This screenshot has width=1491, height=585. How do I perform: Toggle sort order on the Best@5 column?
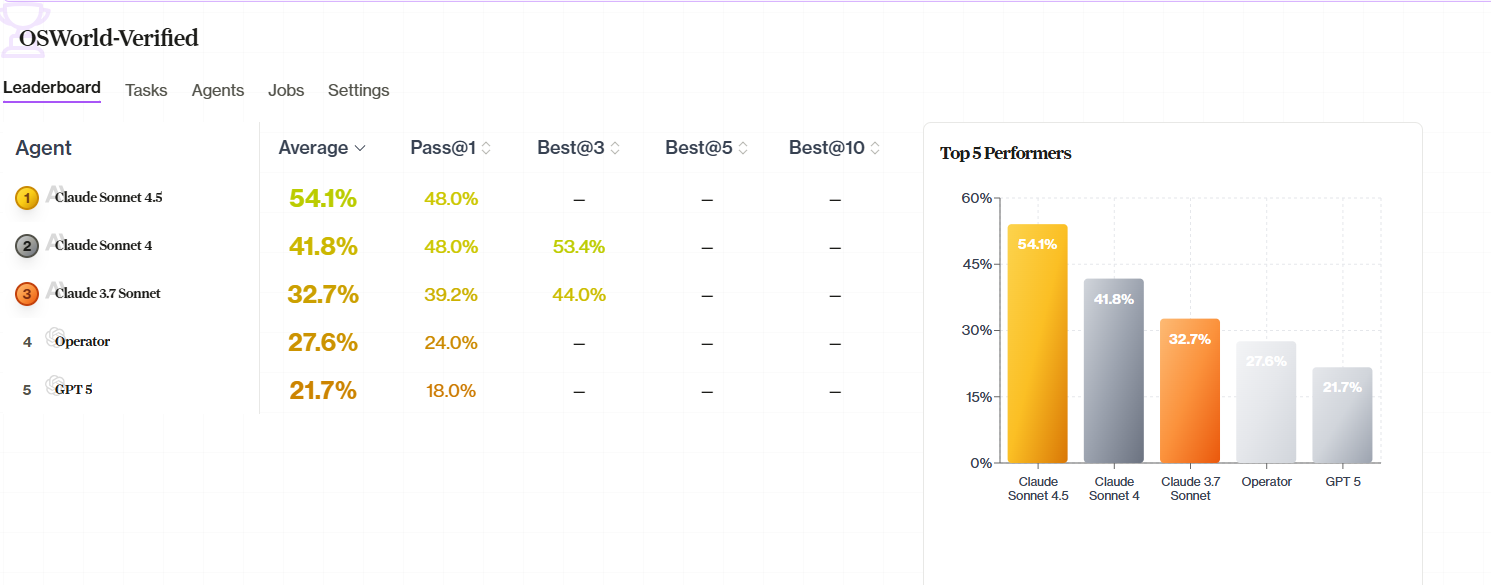743,147
